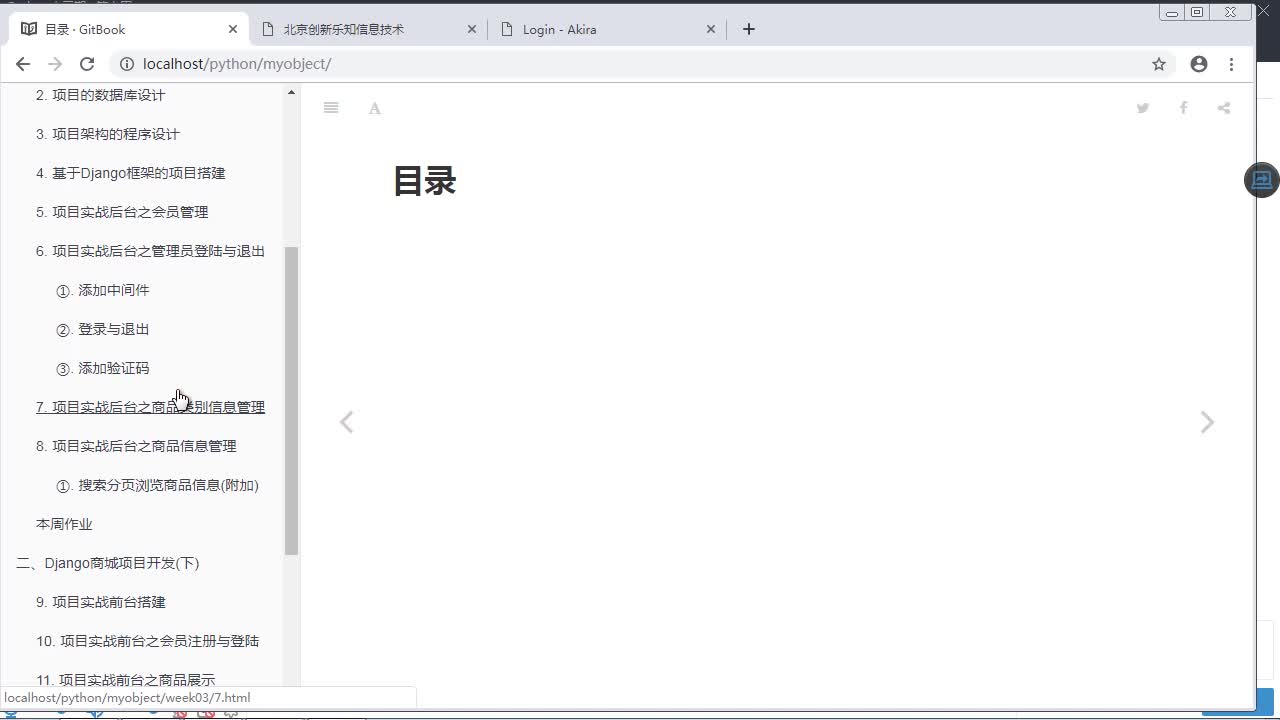Reload the current page
The height and width of the screenshot is (720, 1280).
pos(87,64)
